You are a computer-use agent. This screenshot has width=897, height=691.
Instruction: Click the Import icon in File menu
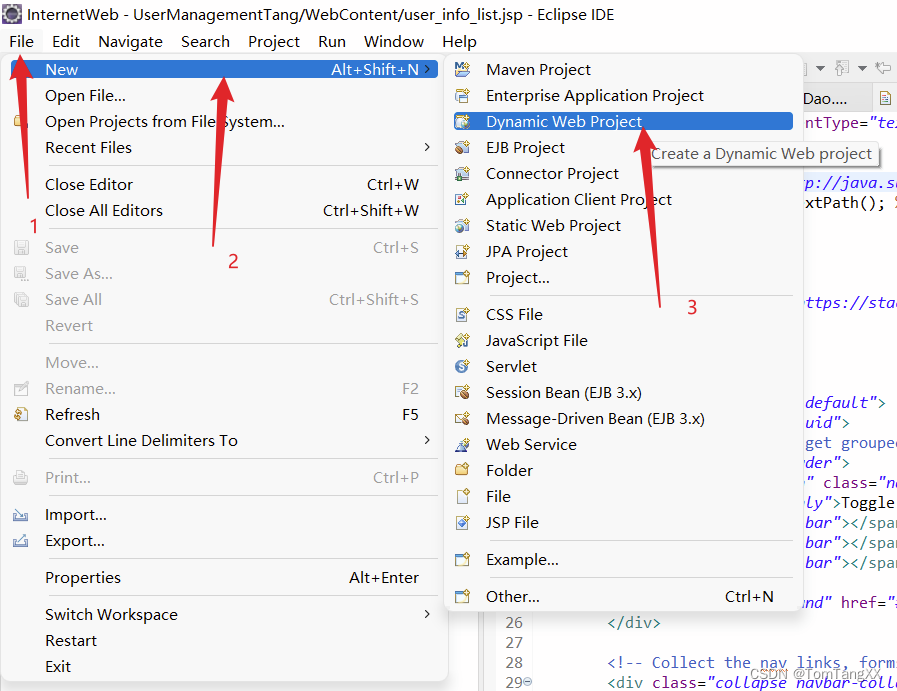pos(21,515)
